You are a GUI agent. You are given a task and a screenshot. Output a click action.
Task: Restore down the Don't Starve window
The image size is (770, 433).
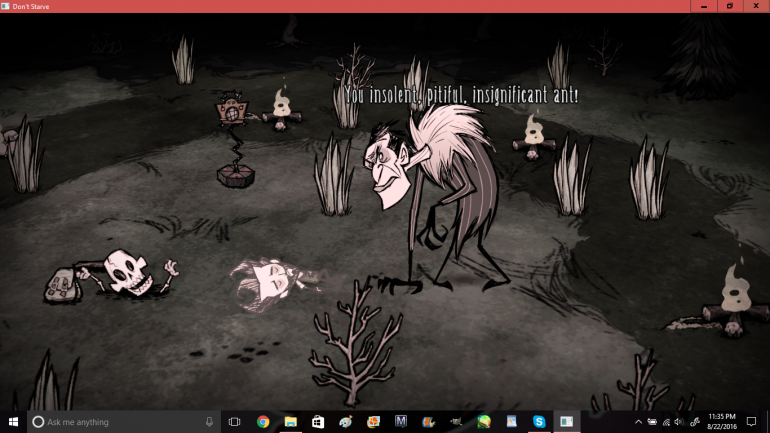[730, 6]
